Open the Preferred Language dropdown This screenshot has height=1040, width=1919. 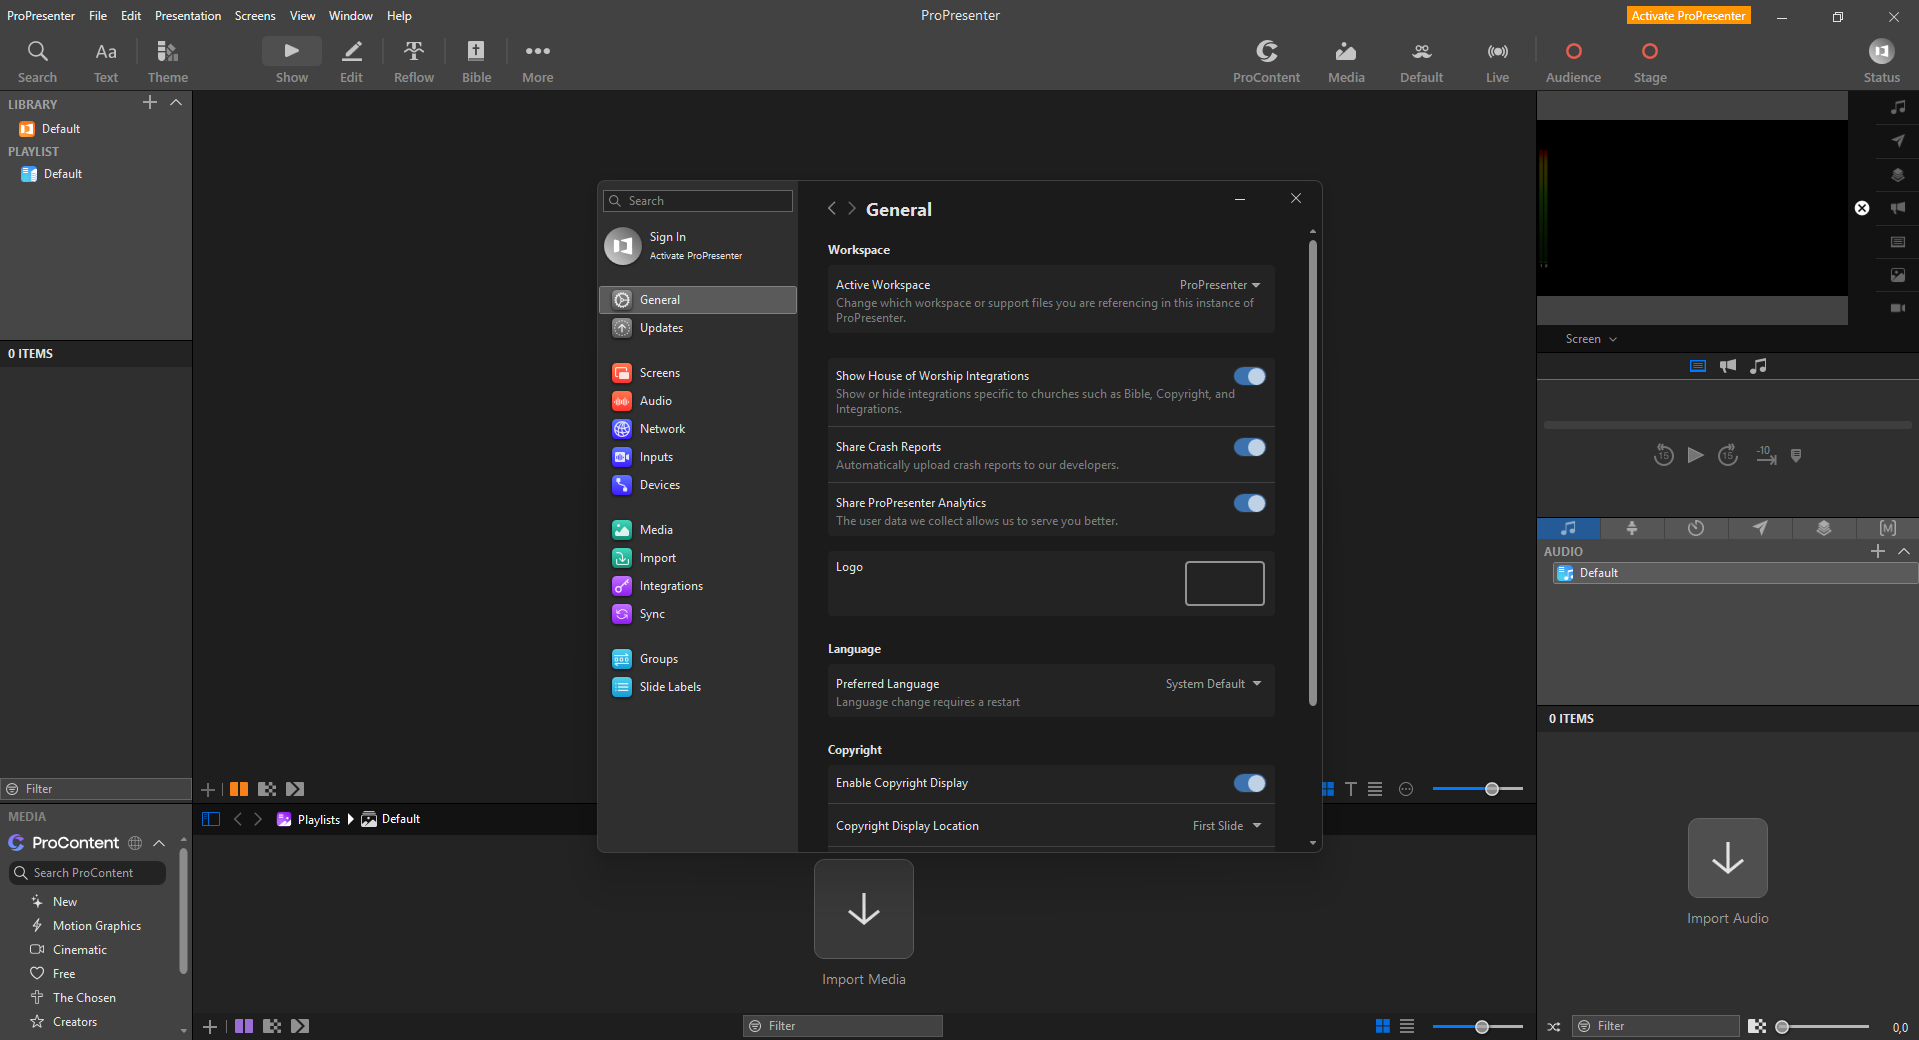(x=1213, y=684)
